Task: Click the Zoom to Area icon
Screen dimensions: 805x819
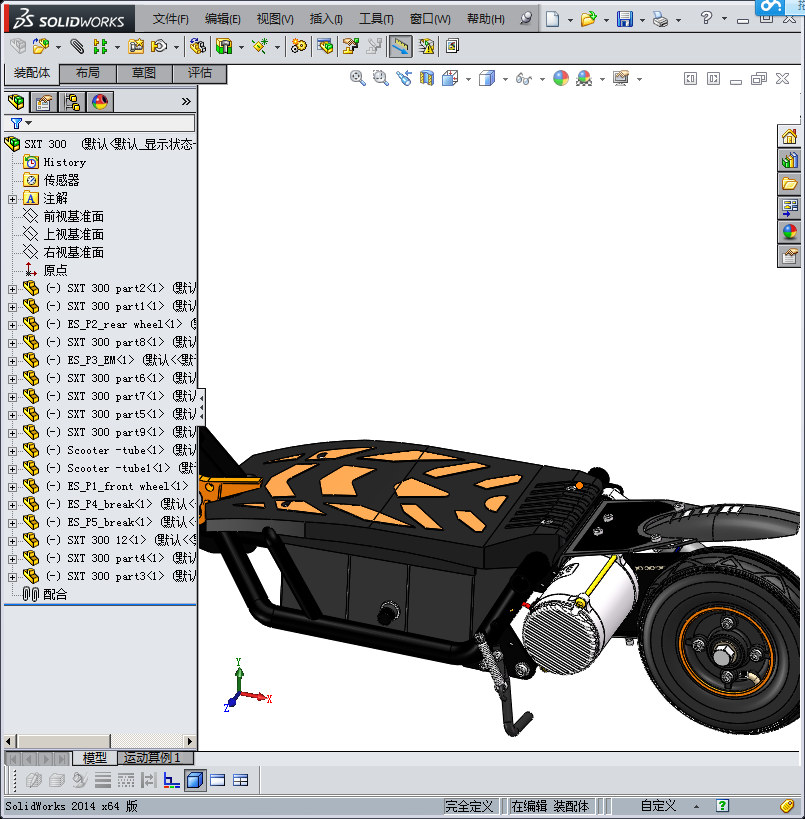Action: (380, 78)
